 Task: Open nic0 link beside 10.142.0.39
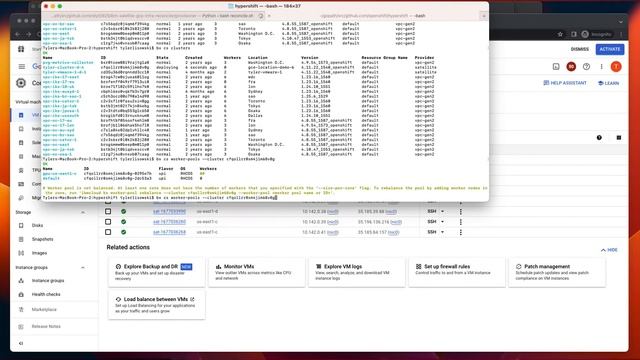click(x=333, y=222)
